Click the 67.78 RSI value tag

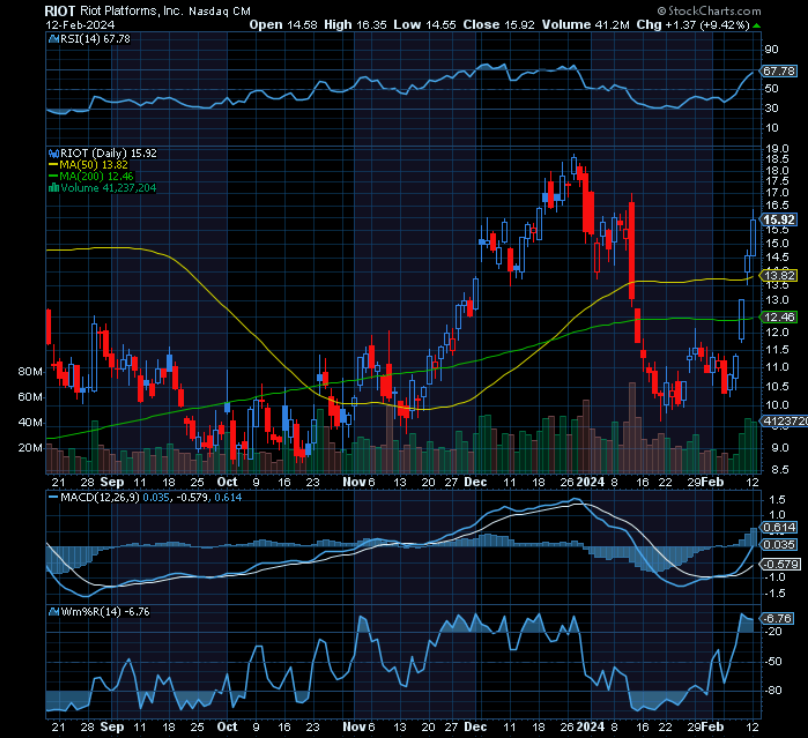point(779,72)
